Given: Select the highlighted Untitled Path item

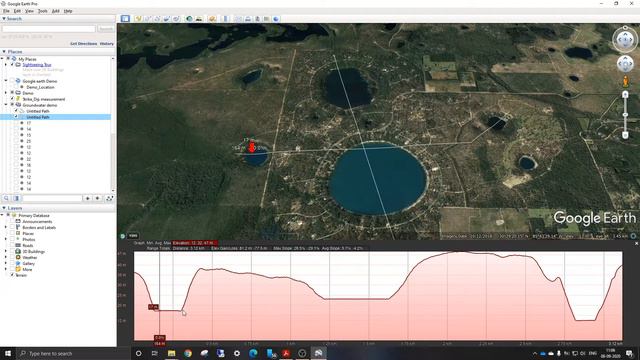Looking at the screenshot, I should [38, 117].
